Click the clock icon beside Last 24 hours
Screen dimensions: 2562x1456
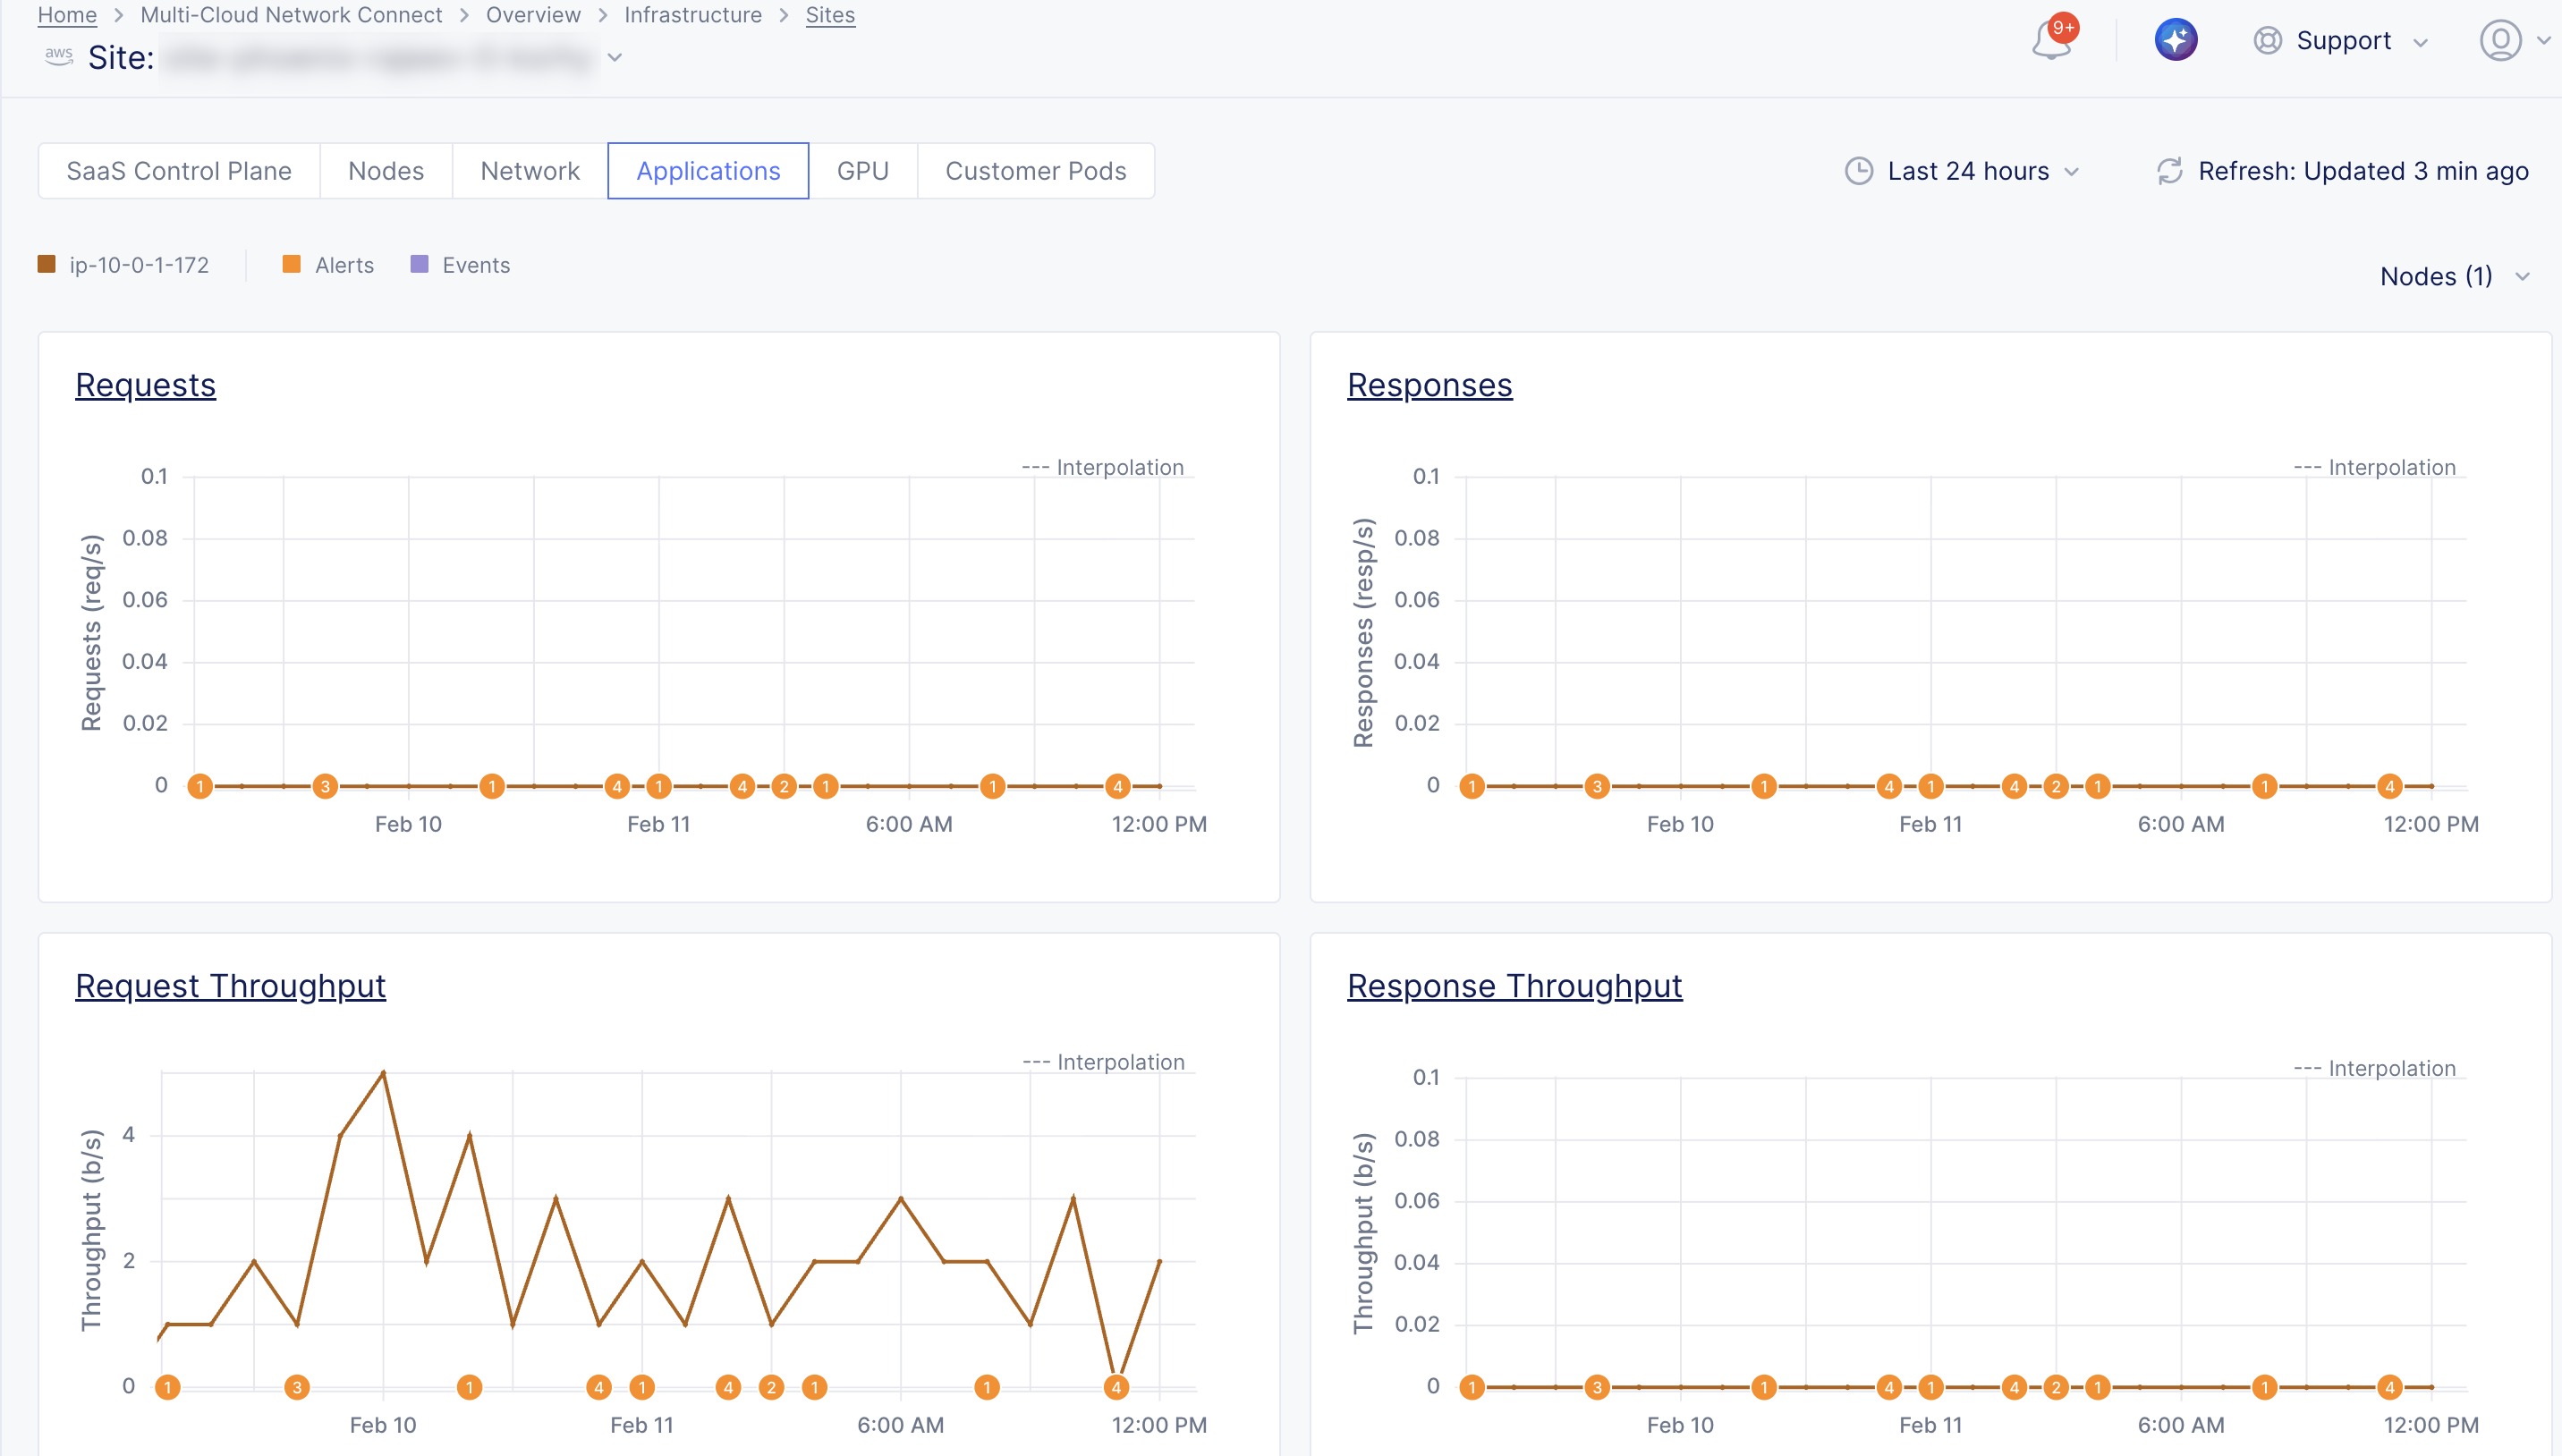point(1858,170)
